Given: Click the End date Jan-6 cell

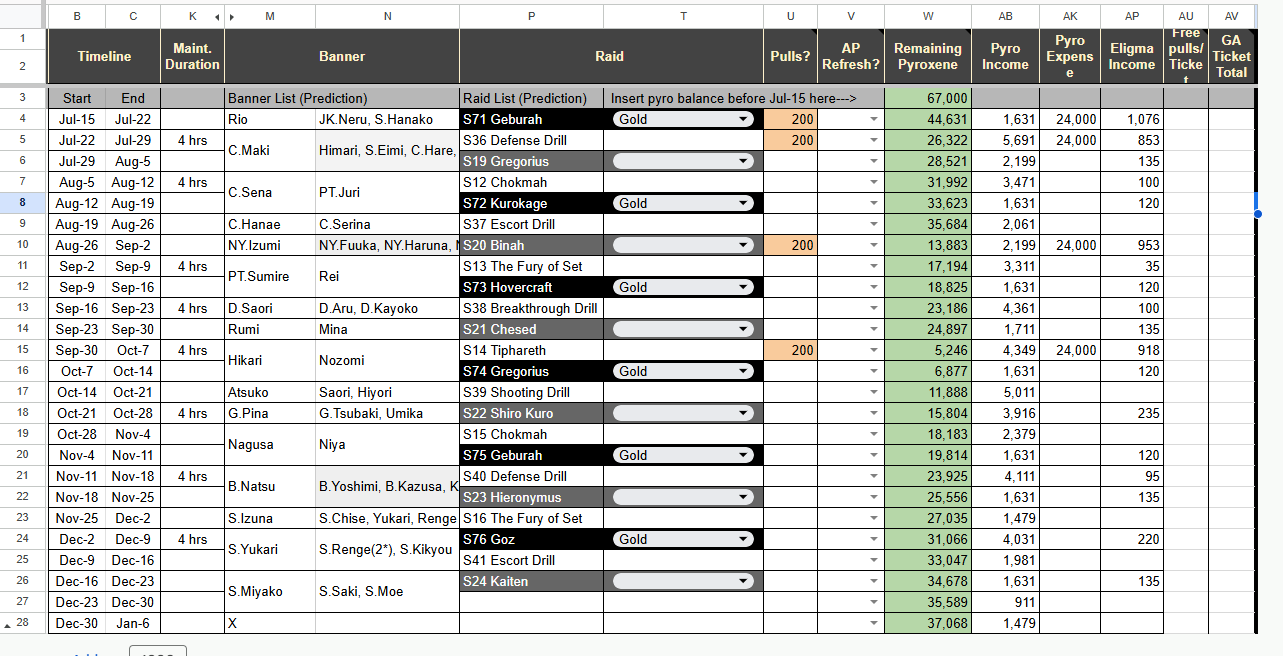Looking at the screenshot, I should (x=133, y=623).
